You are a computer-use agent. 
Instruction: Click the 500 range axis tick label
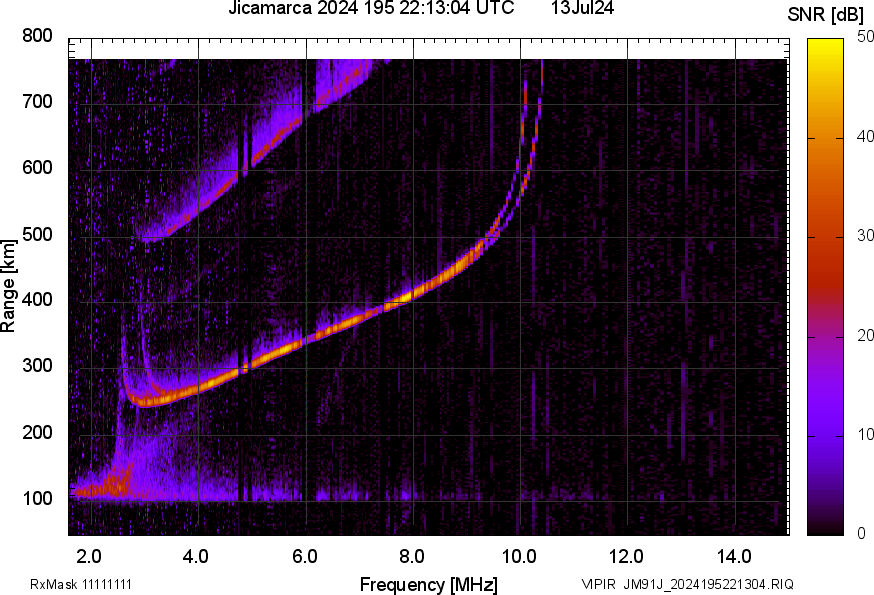pos(37,234)
